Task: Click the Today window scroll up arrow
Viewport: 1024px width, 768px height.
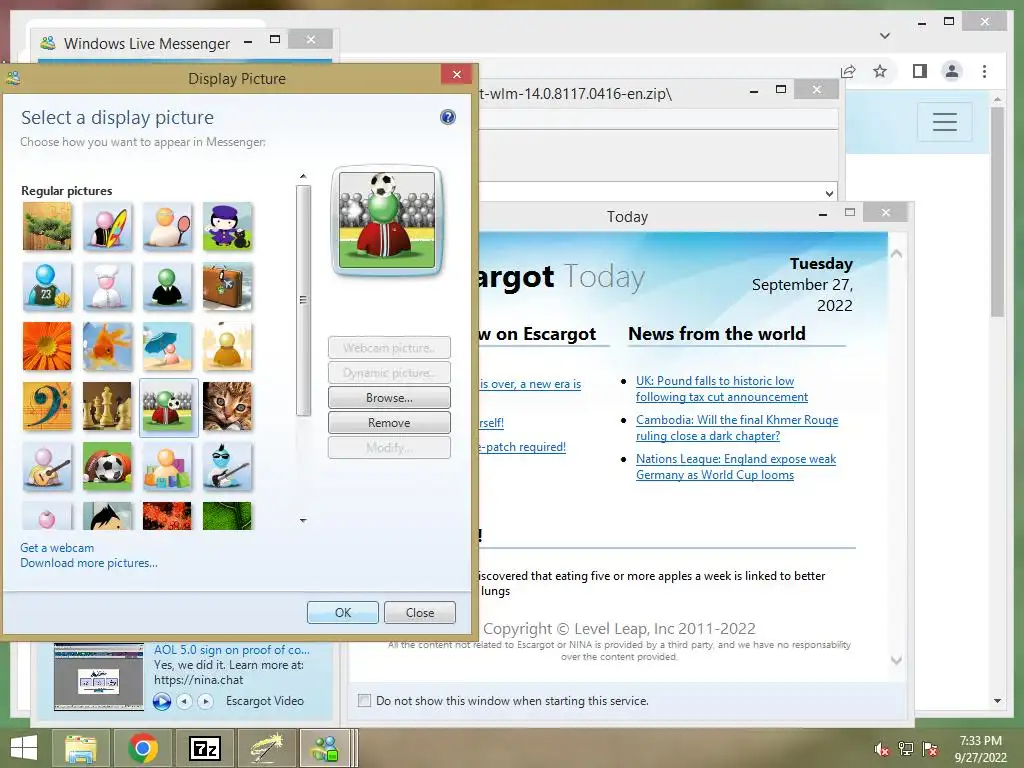Action: tap(897, 254)
